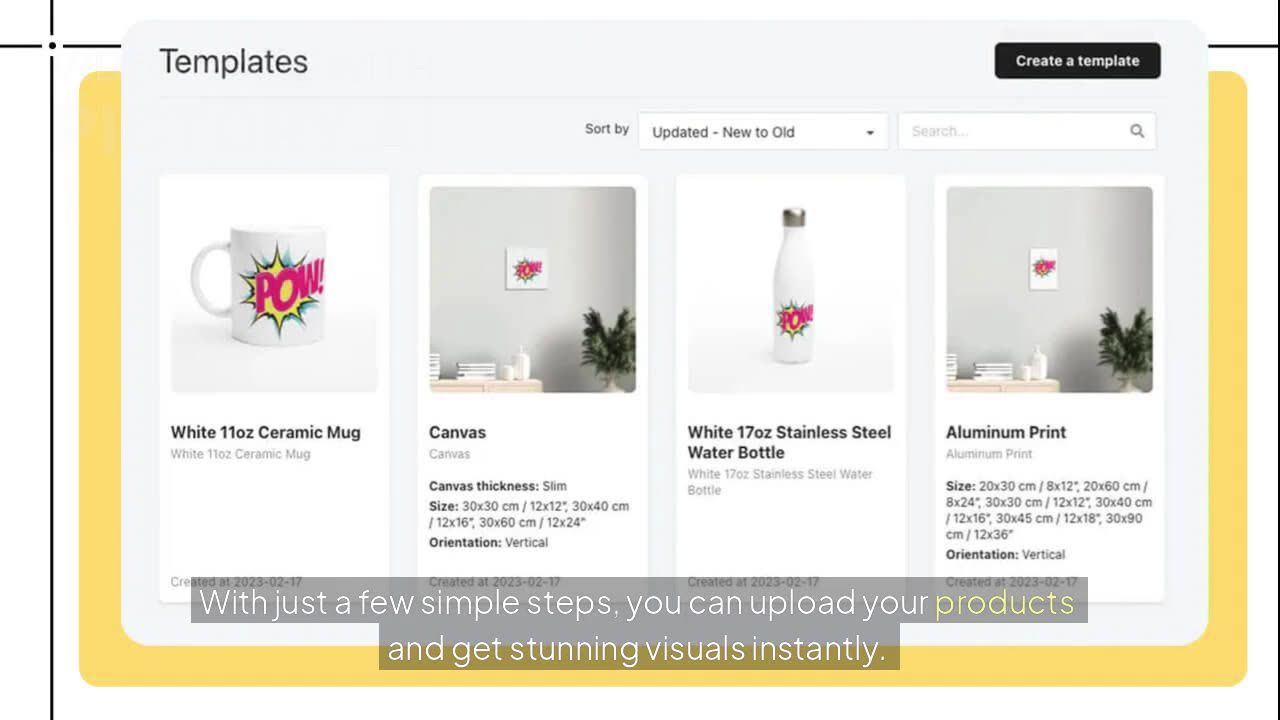The image size is (1280, 720).
Task: Open the Canvas template preview image
Action: [532, 289]
